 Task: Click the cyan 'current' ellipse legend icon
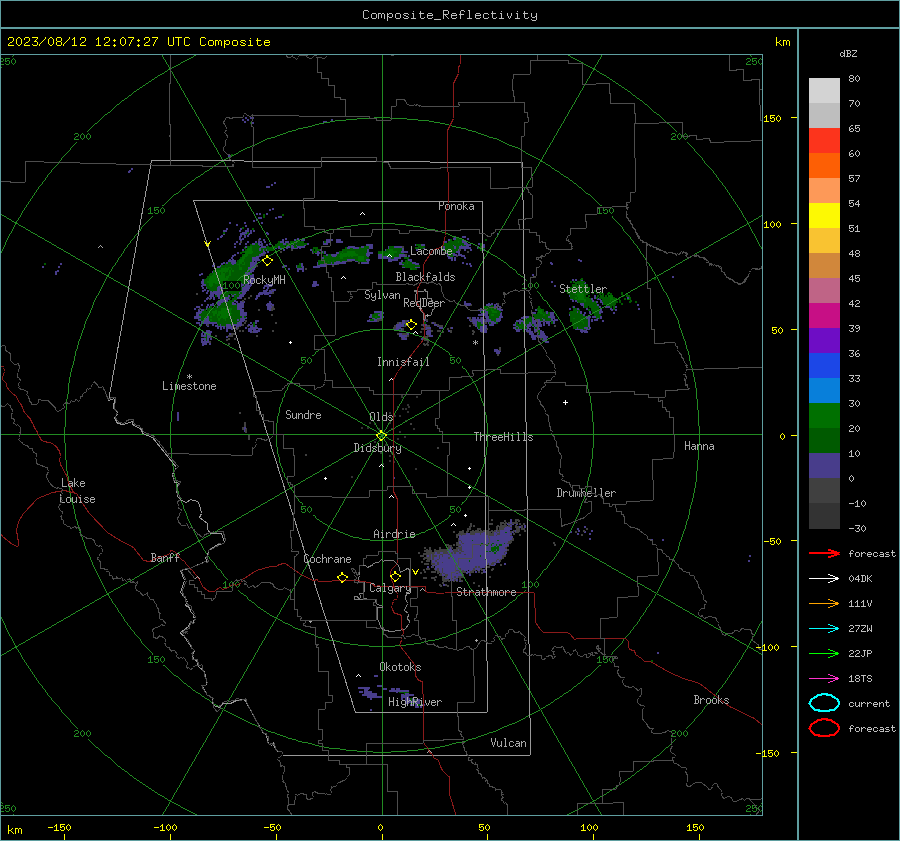[824, 703]
